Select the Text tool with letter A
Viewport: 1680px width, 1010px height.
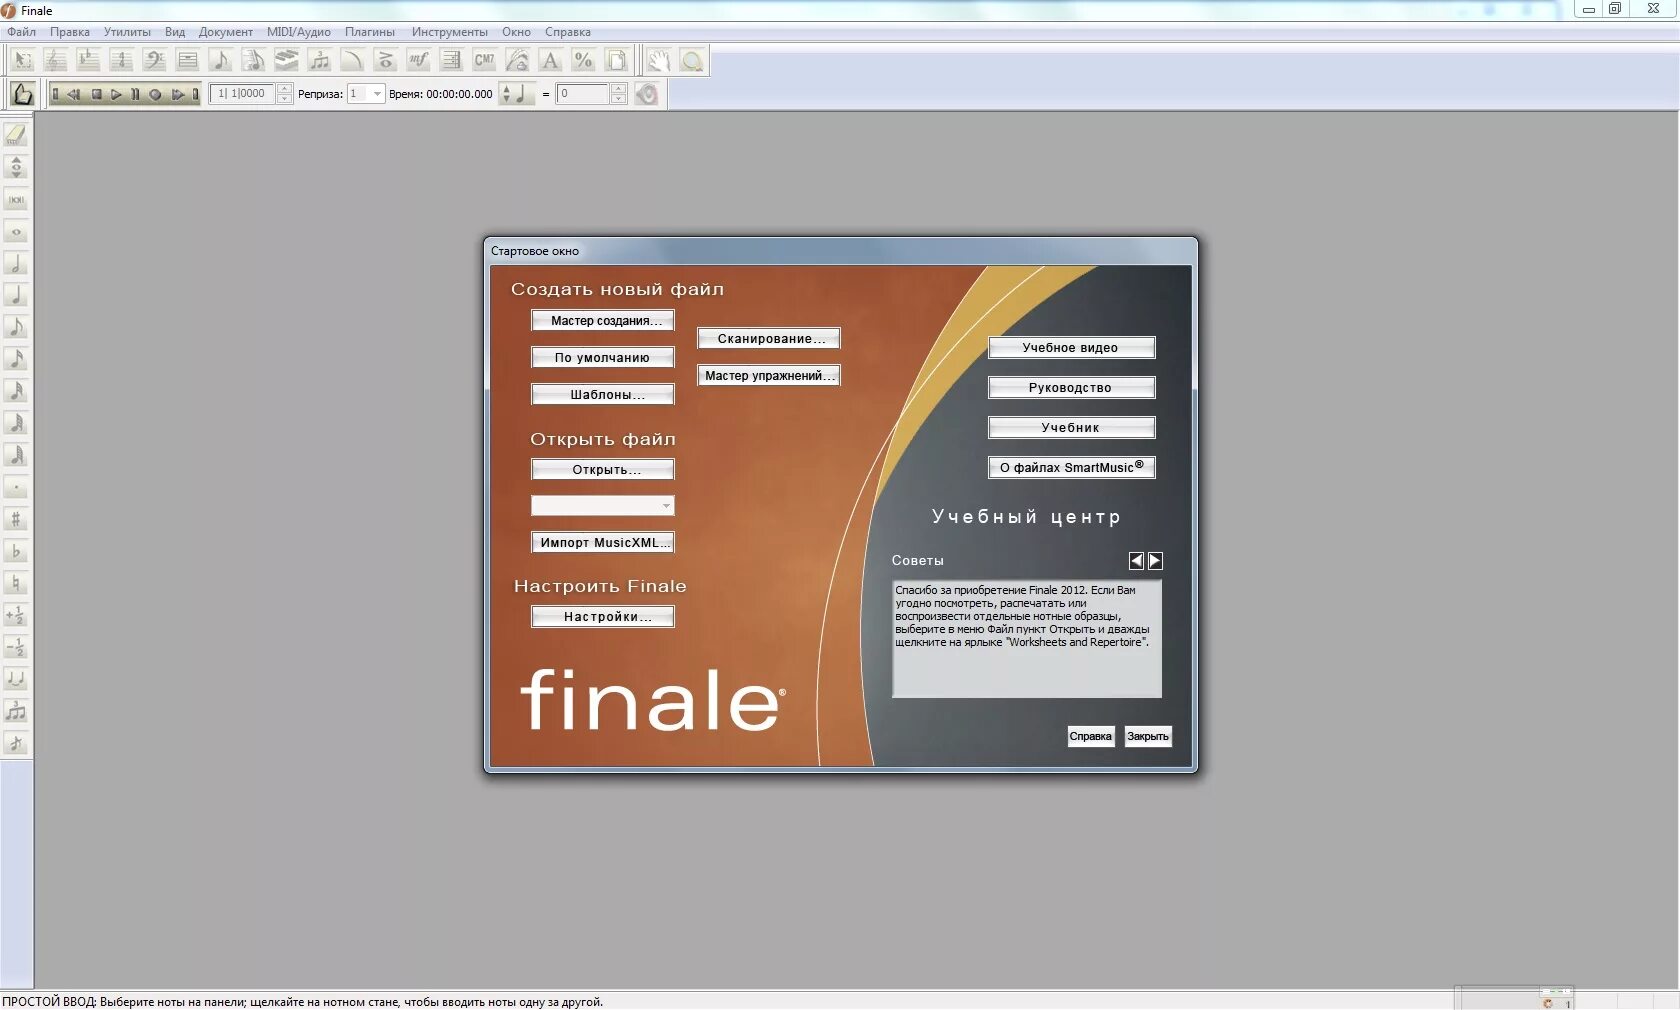point(550,61)
